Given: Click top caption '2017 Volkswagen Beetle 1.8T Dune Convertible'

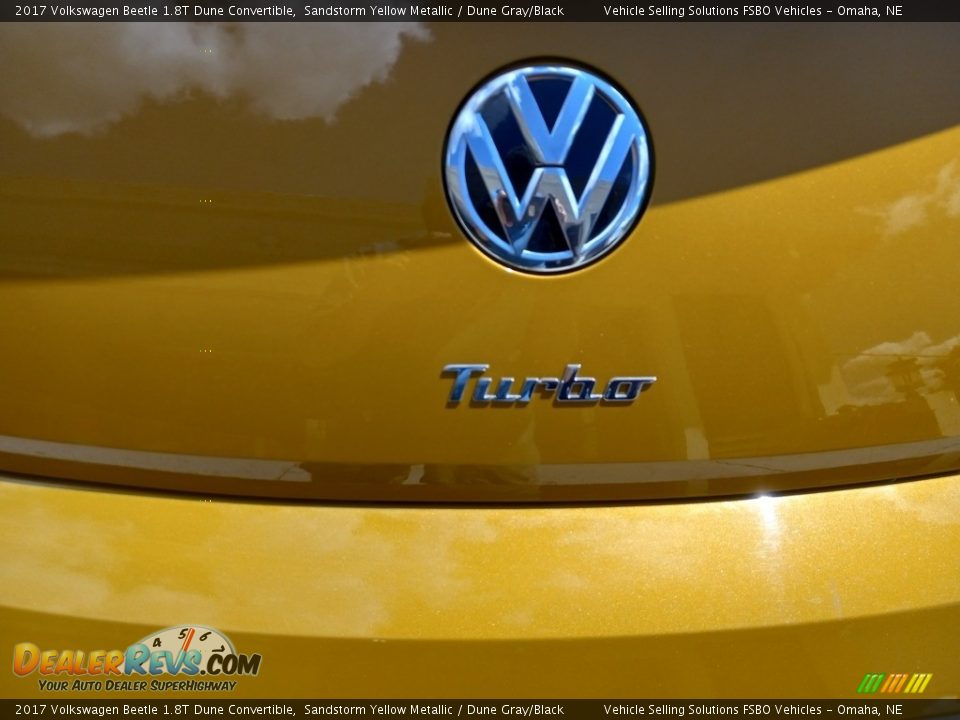Looking at the screenshot, I should click(x=154, y=10).
